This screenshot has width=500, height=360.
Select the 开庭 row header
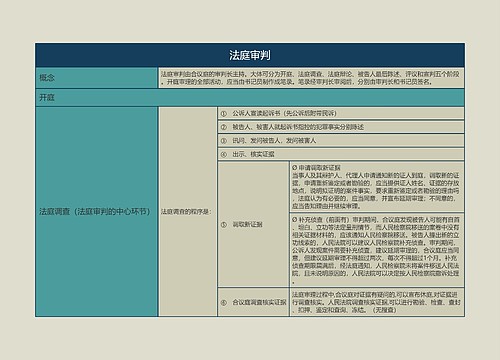pyautogui.click(x=250, y=98)
